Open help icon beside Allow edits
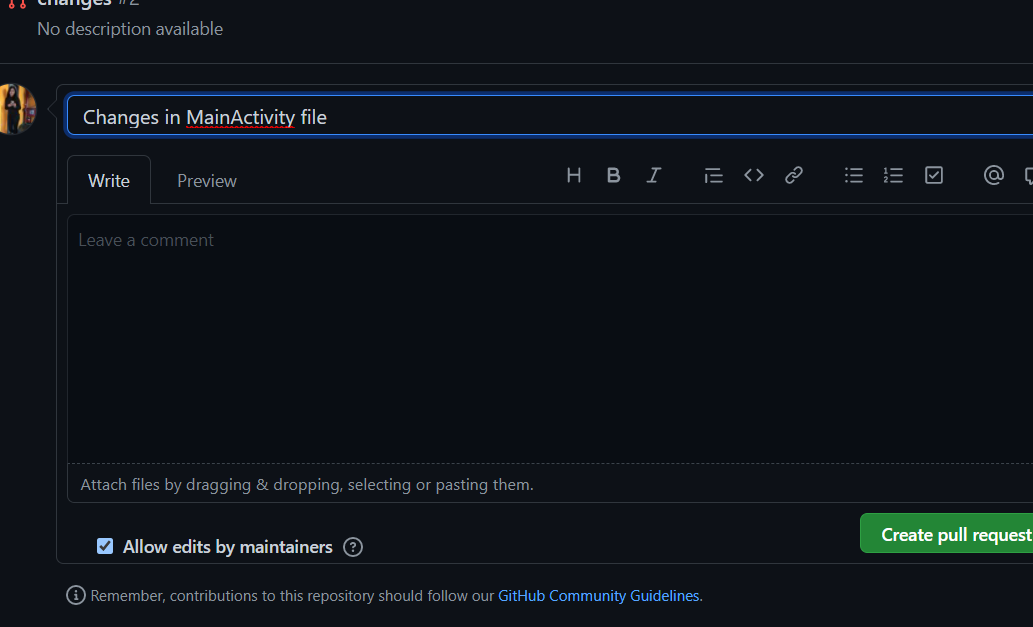 (353, 547)
